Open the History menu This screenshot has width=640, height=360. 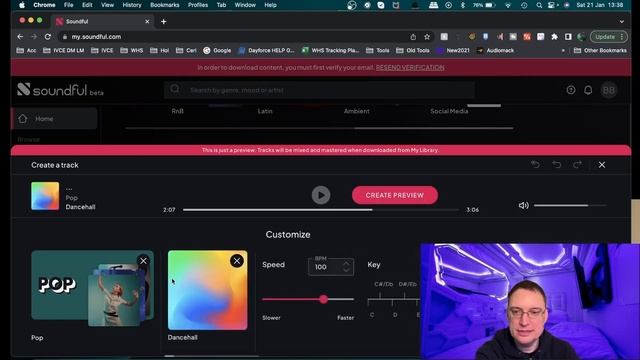tap(132, 5)
